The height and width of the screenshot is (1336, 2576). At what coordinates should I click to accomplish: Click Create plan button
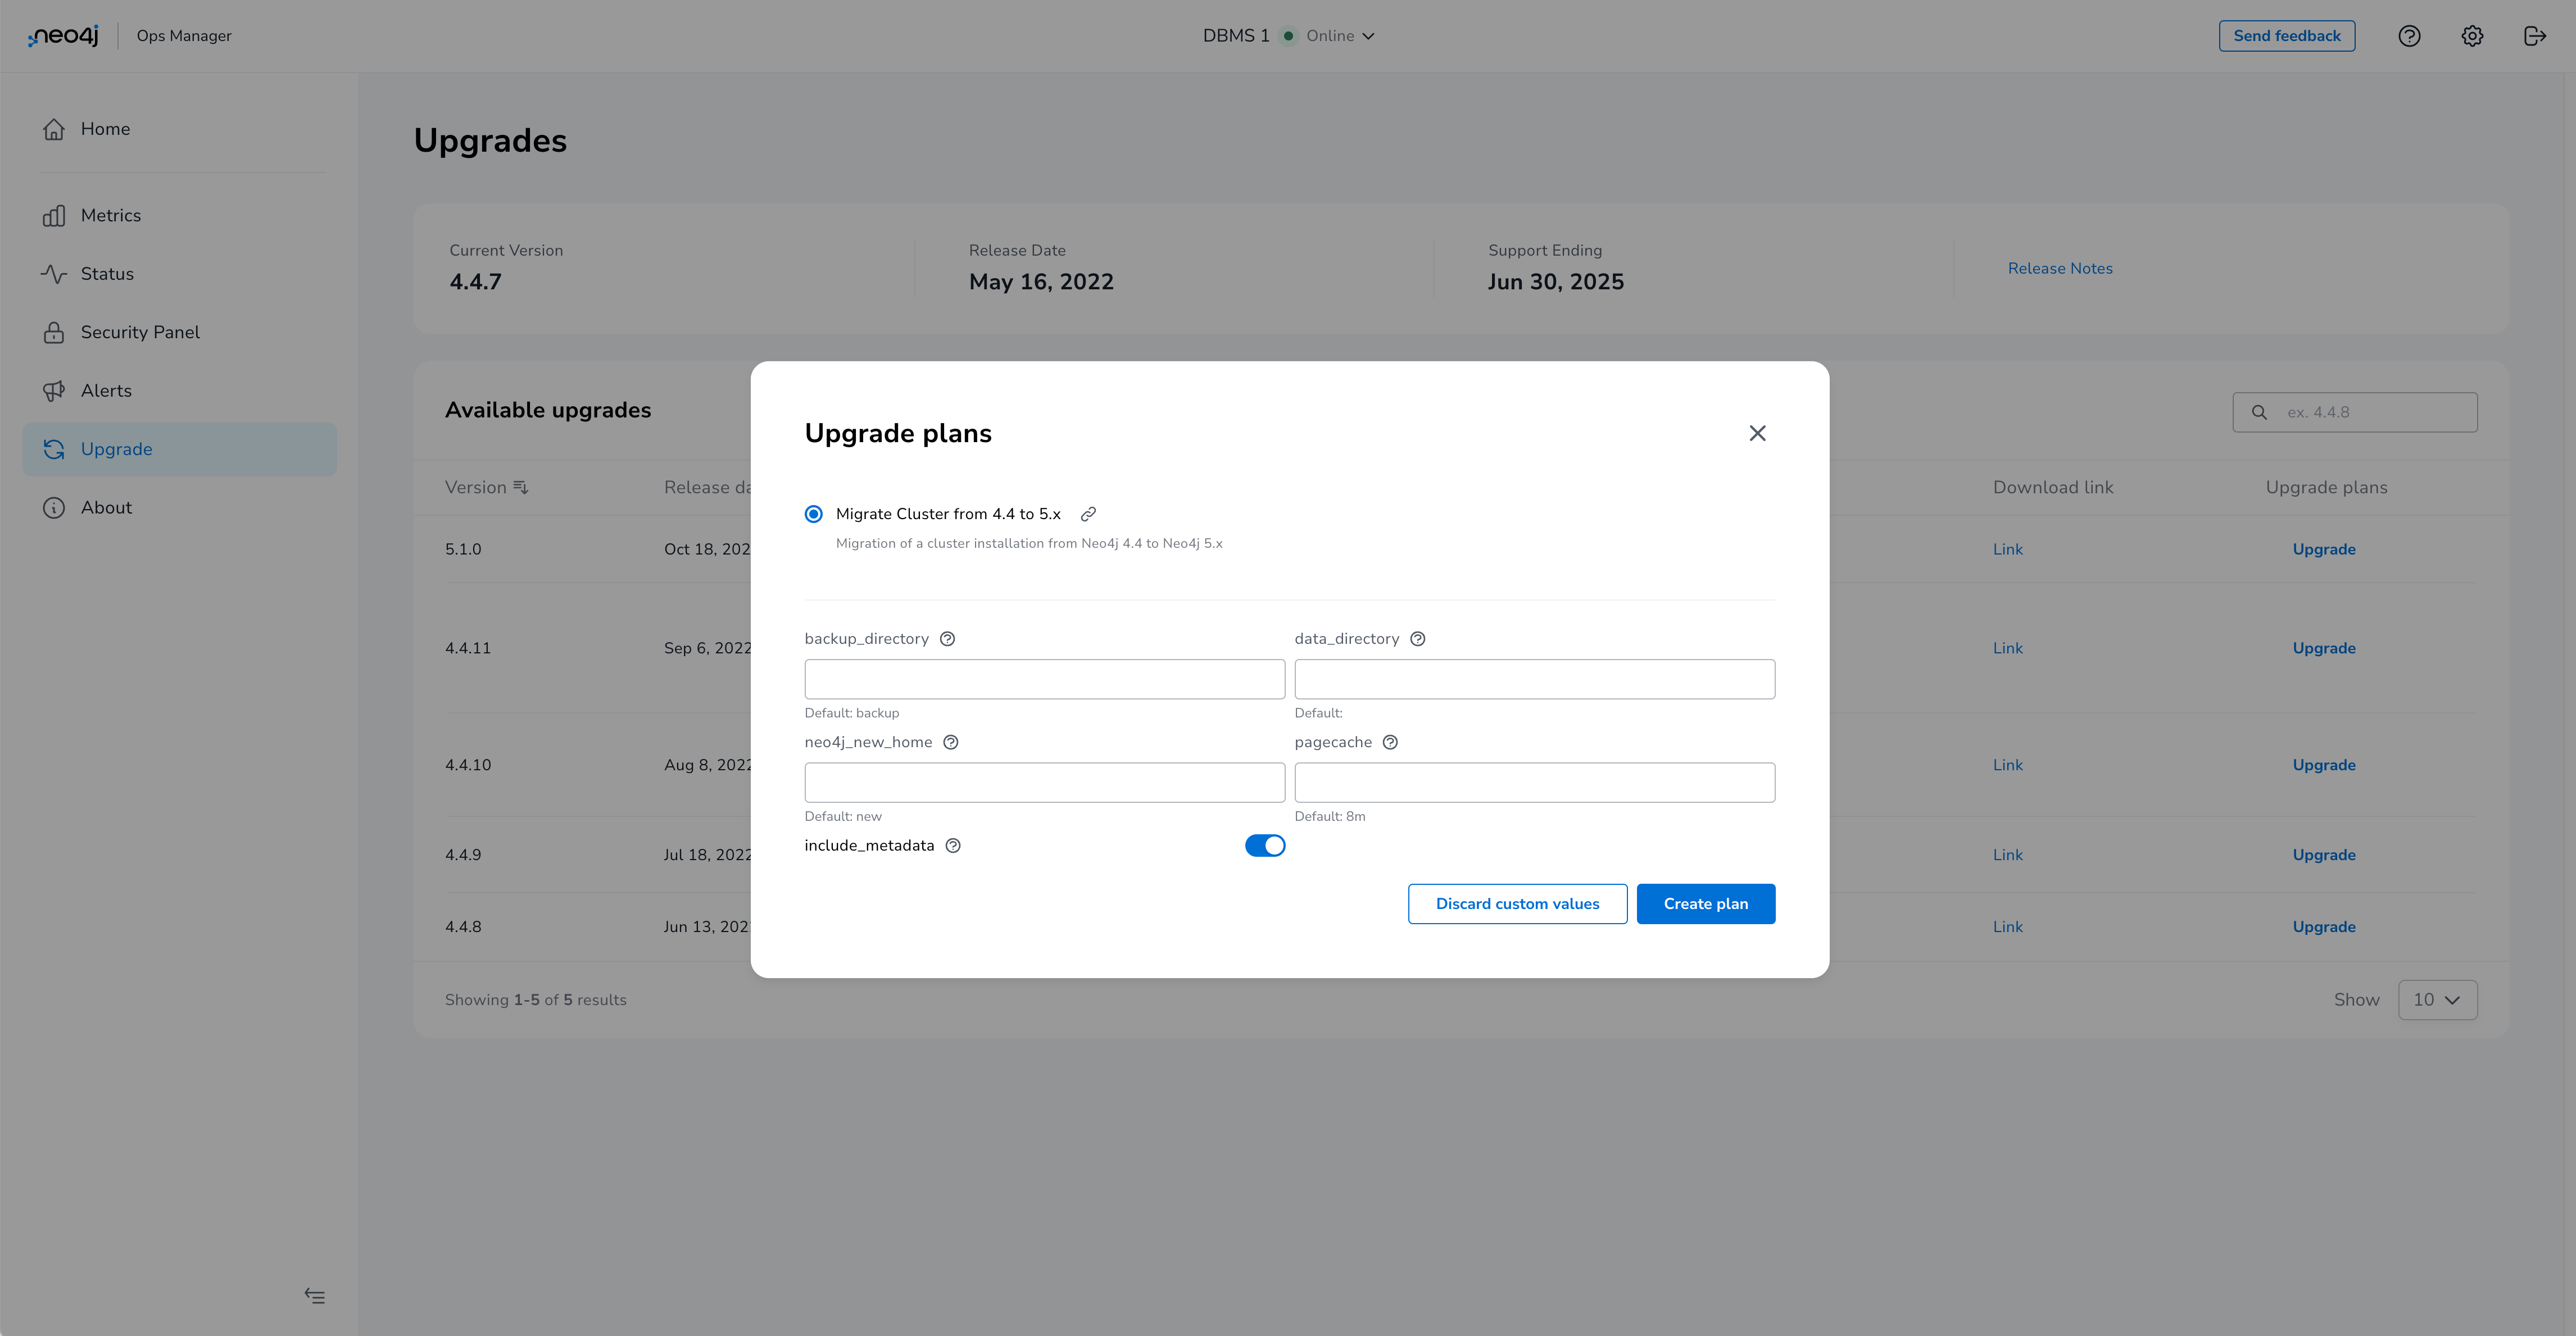tap(1706, 903)
